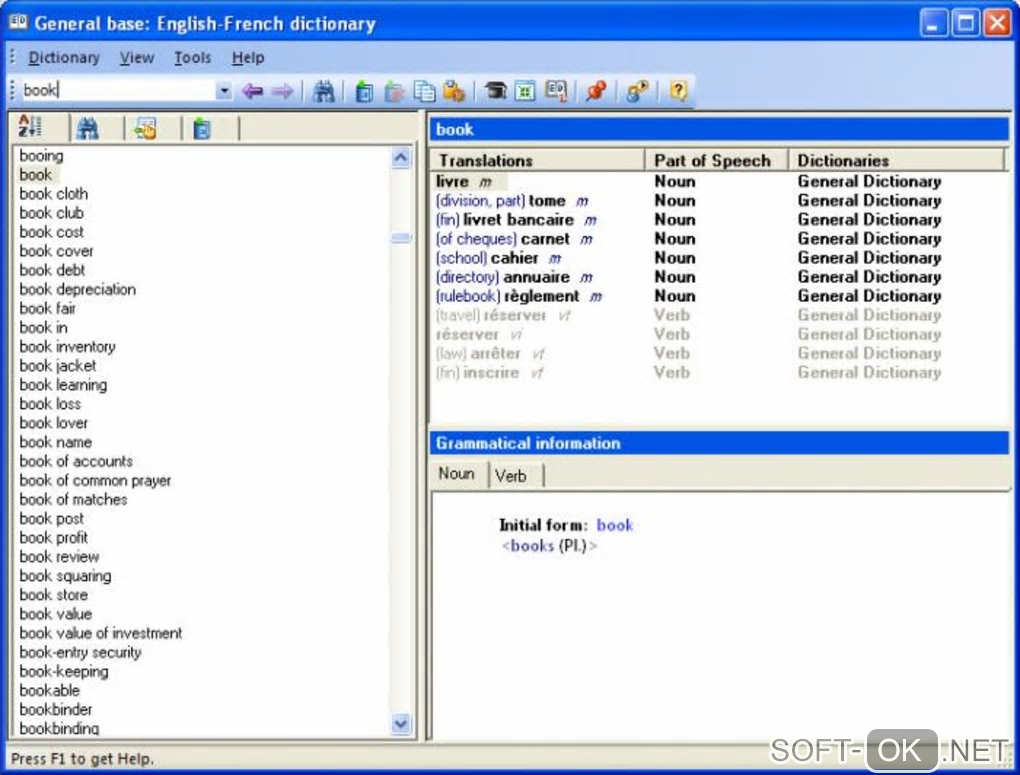Click the word list scrollbar thumb

(401, 238)
